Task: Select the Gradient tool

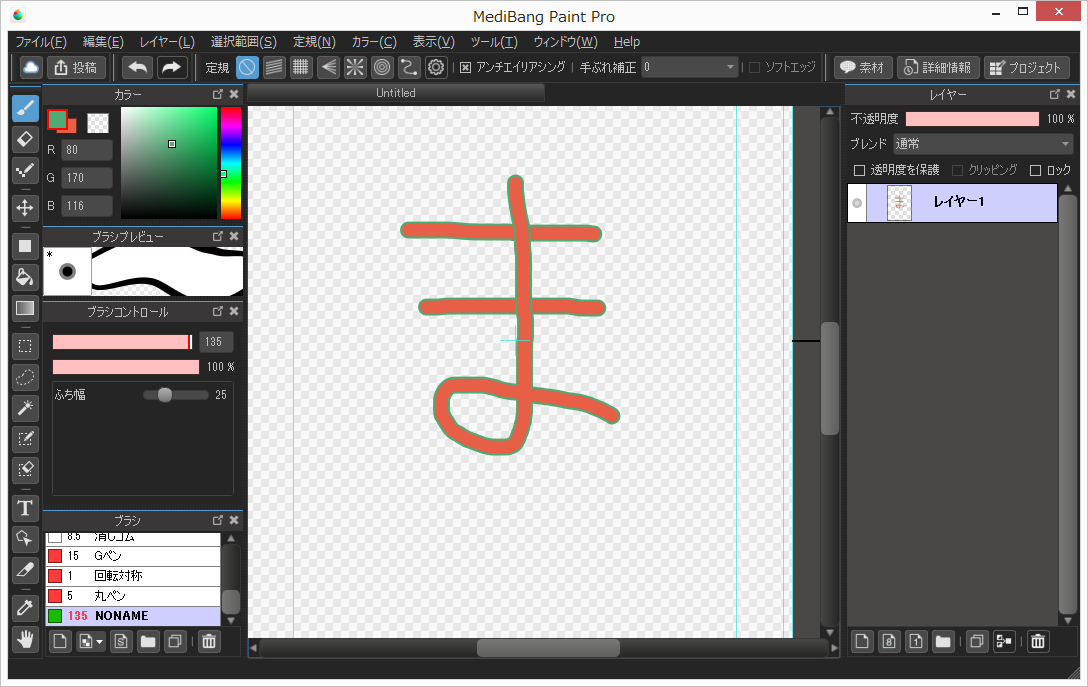Action: point(25,308)
